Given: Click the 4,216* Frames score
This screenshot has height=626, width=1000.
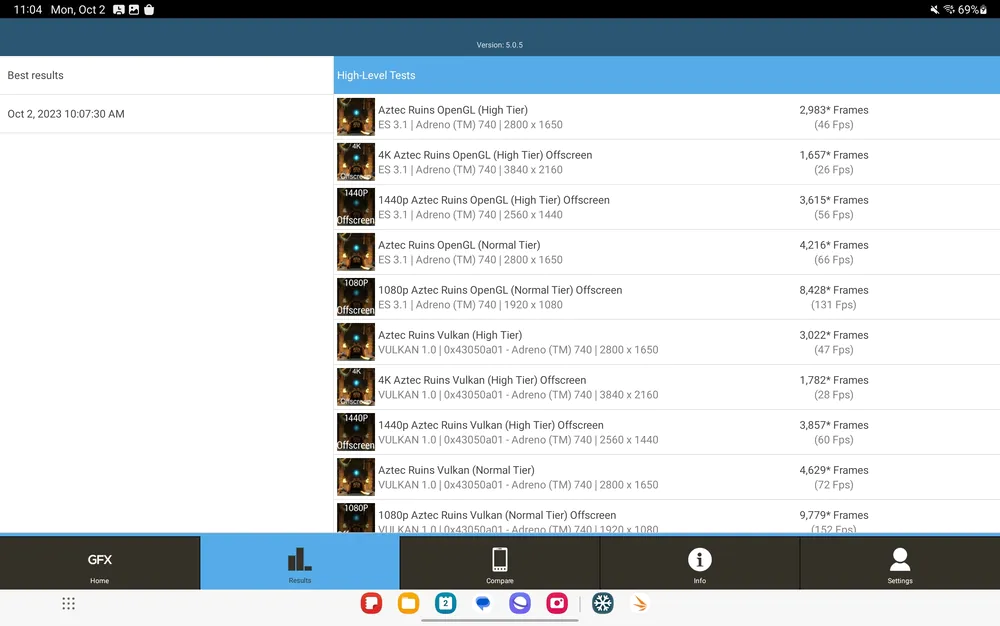Looking at the screenshot, I should [x=834, y=245].
